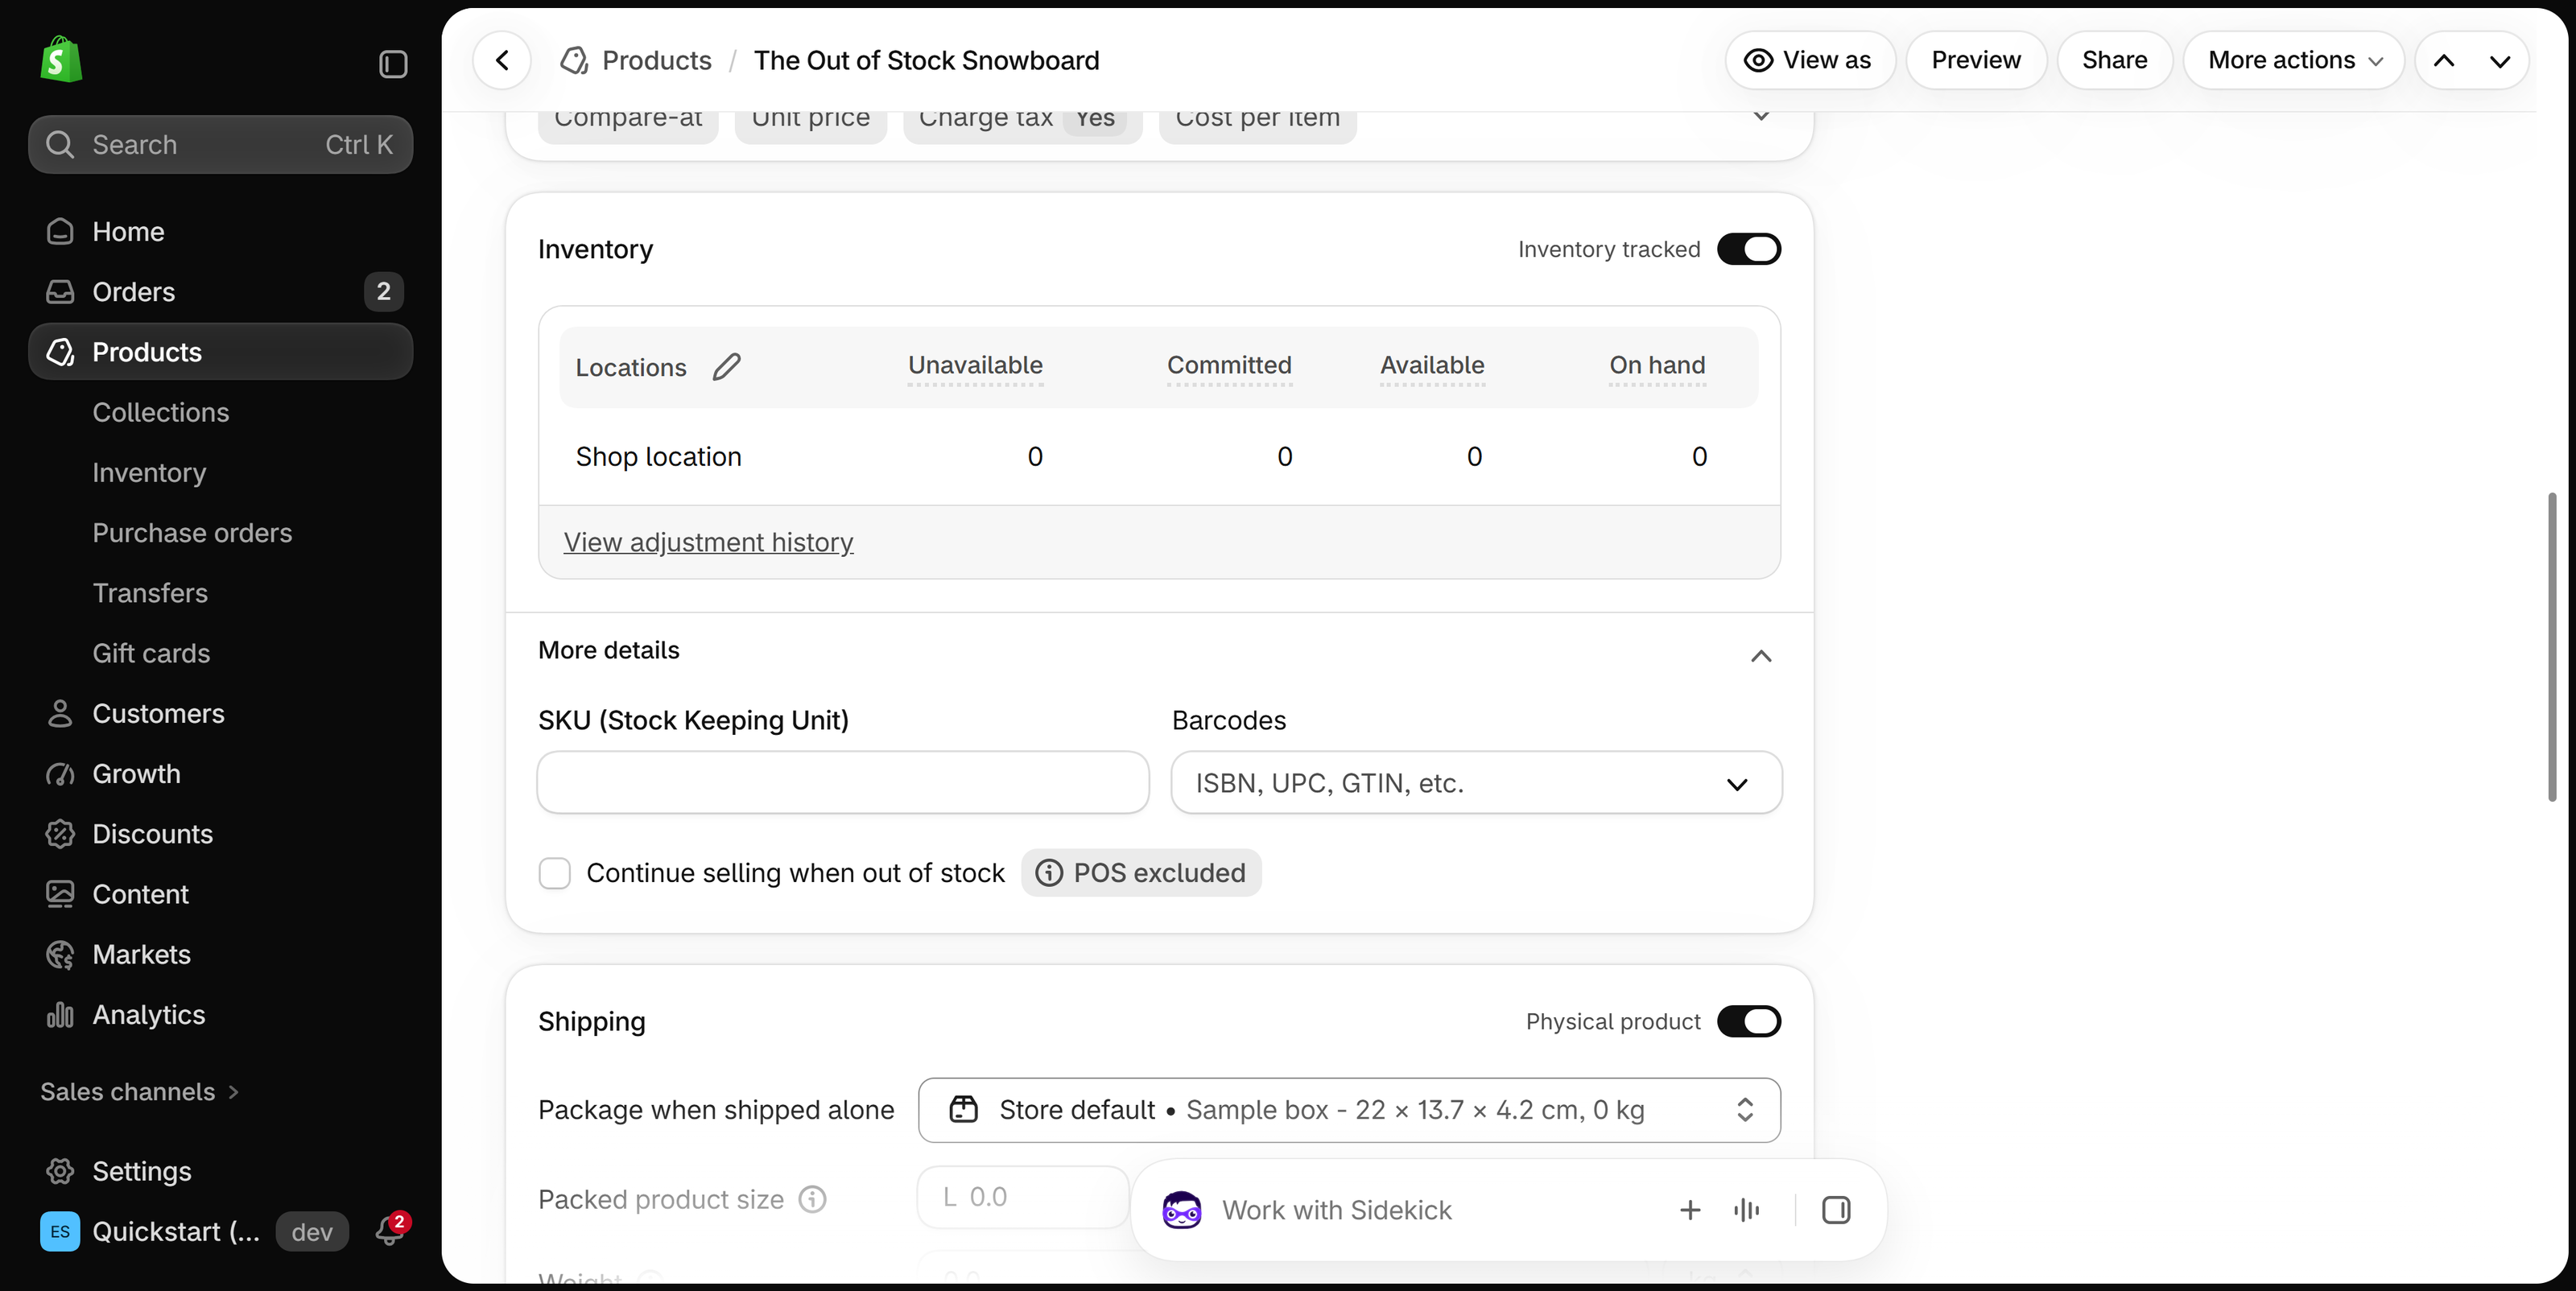
Task: Click the search magnifier icon
Action: tap(60, 145)
